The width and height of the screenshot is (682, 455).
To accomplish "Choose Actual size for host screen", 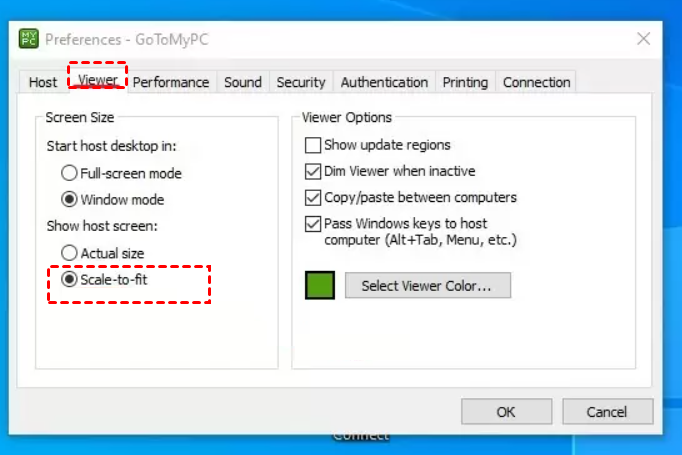I will tap(70, 253).
